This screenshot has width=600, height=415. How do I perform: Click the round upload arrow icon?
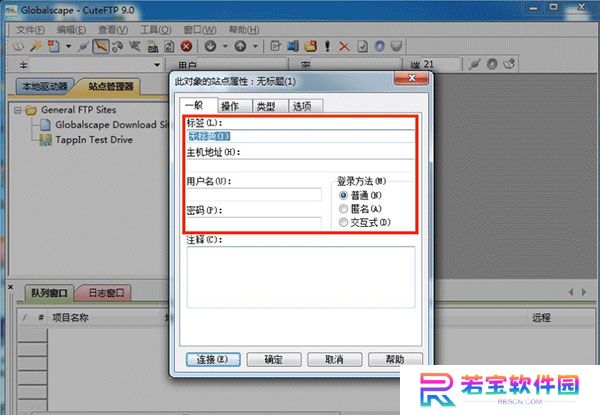(240, 47)
